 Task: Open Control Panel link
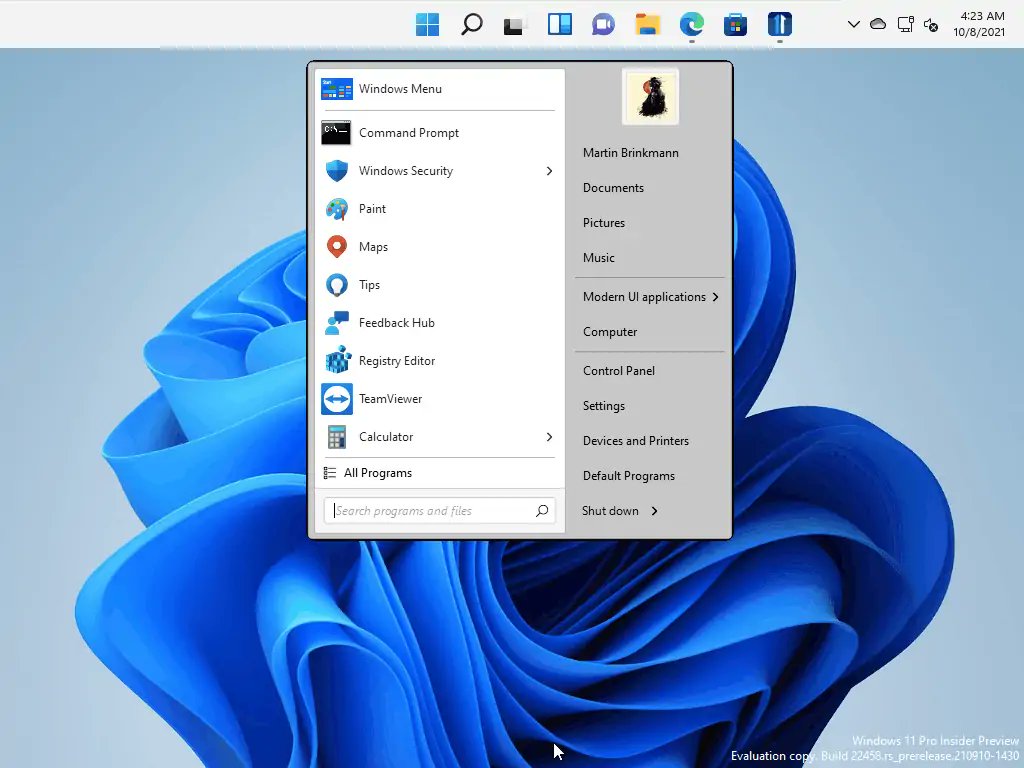tap(618, 371)
